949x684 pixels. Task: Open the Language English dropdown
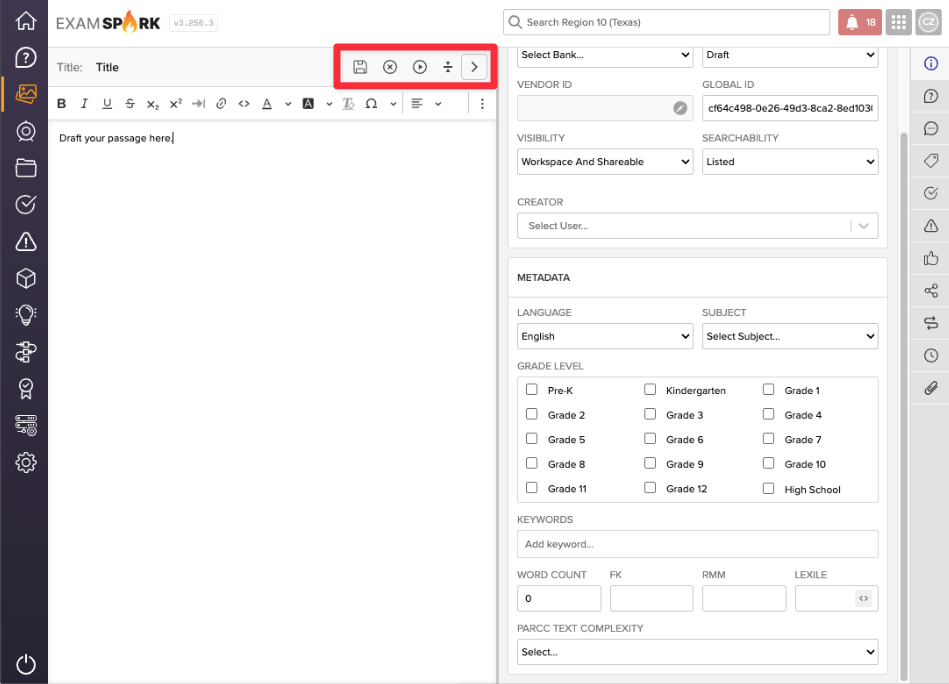[x=605, y=336]
